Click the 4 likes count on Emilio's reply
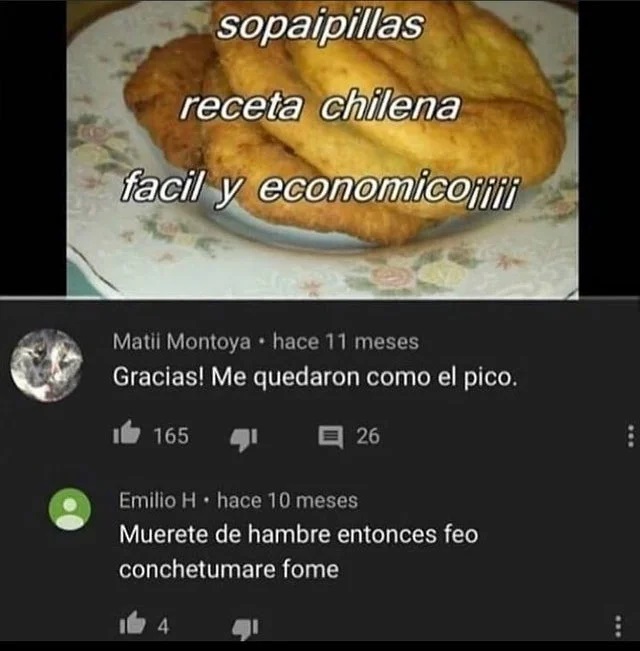Screen dimensions: 640x651 point(164,626)
